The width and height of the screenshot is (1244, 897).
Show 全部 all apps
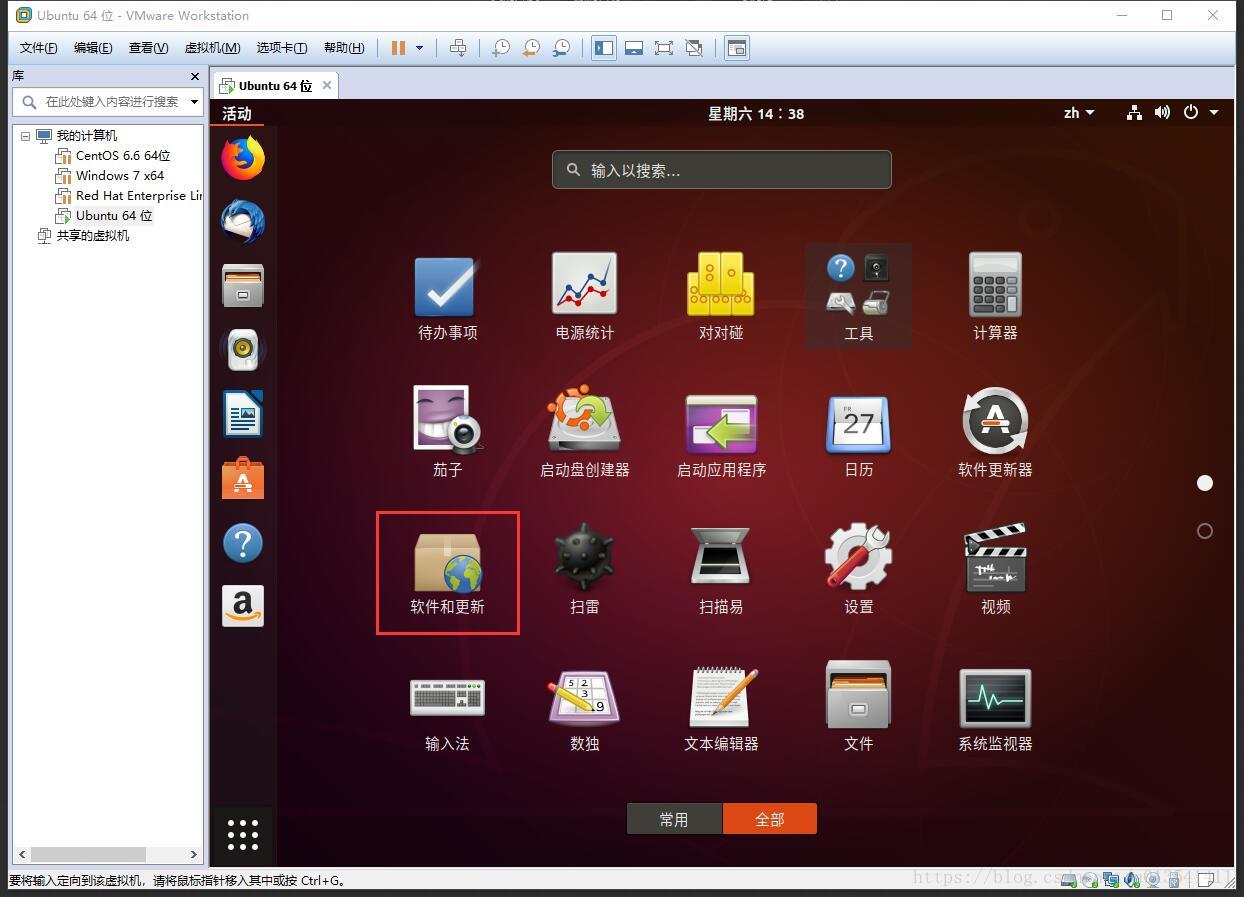(x=769, y=819)
